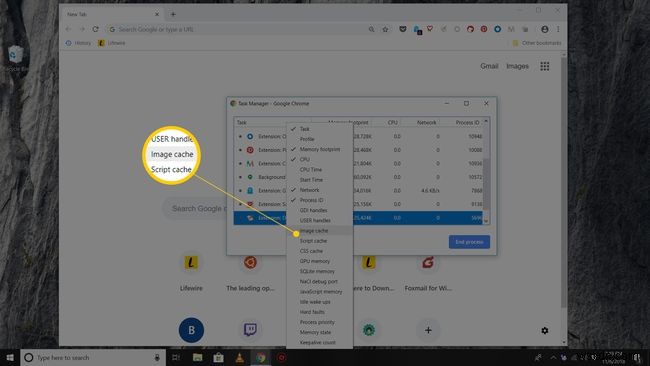Reload the page using the refresh icon
The height and width of the screenshot is (366, 650).
(x=95, y=29)
